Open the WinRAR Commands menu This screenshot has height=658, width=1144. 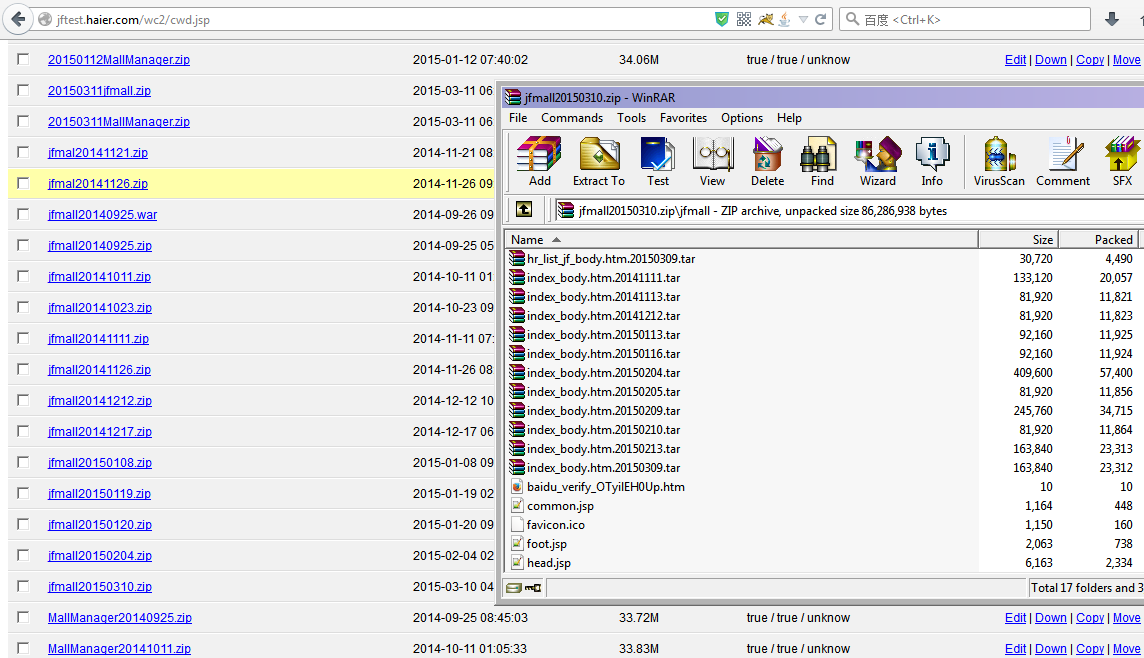(572, 117)
